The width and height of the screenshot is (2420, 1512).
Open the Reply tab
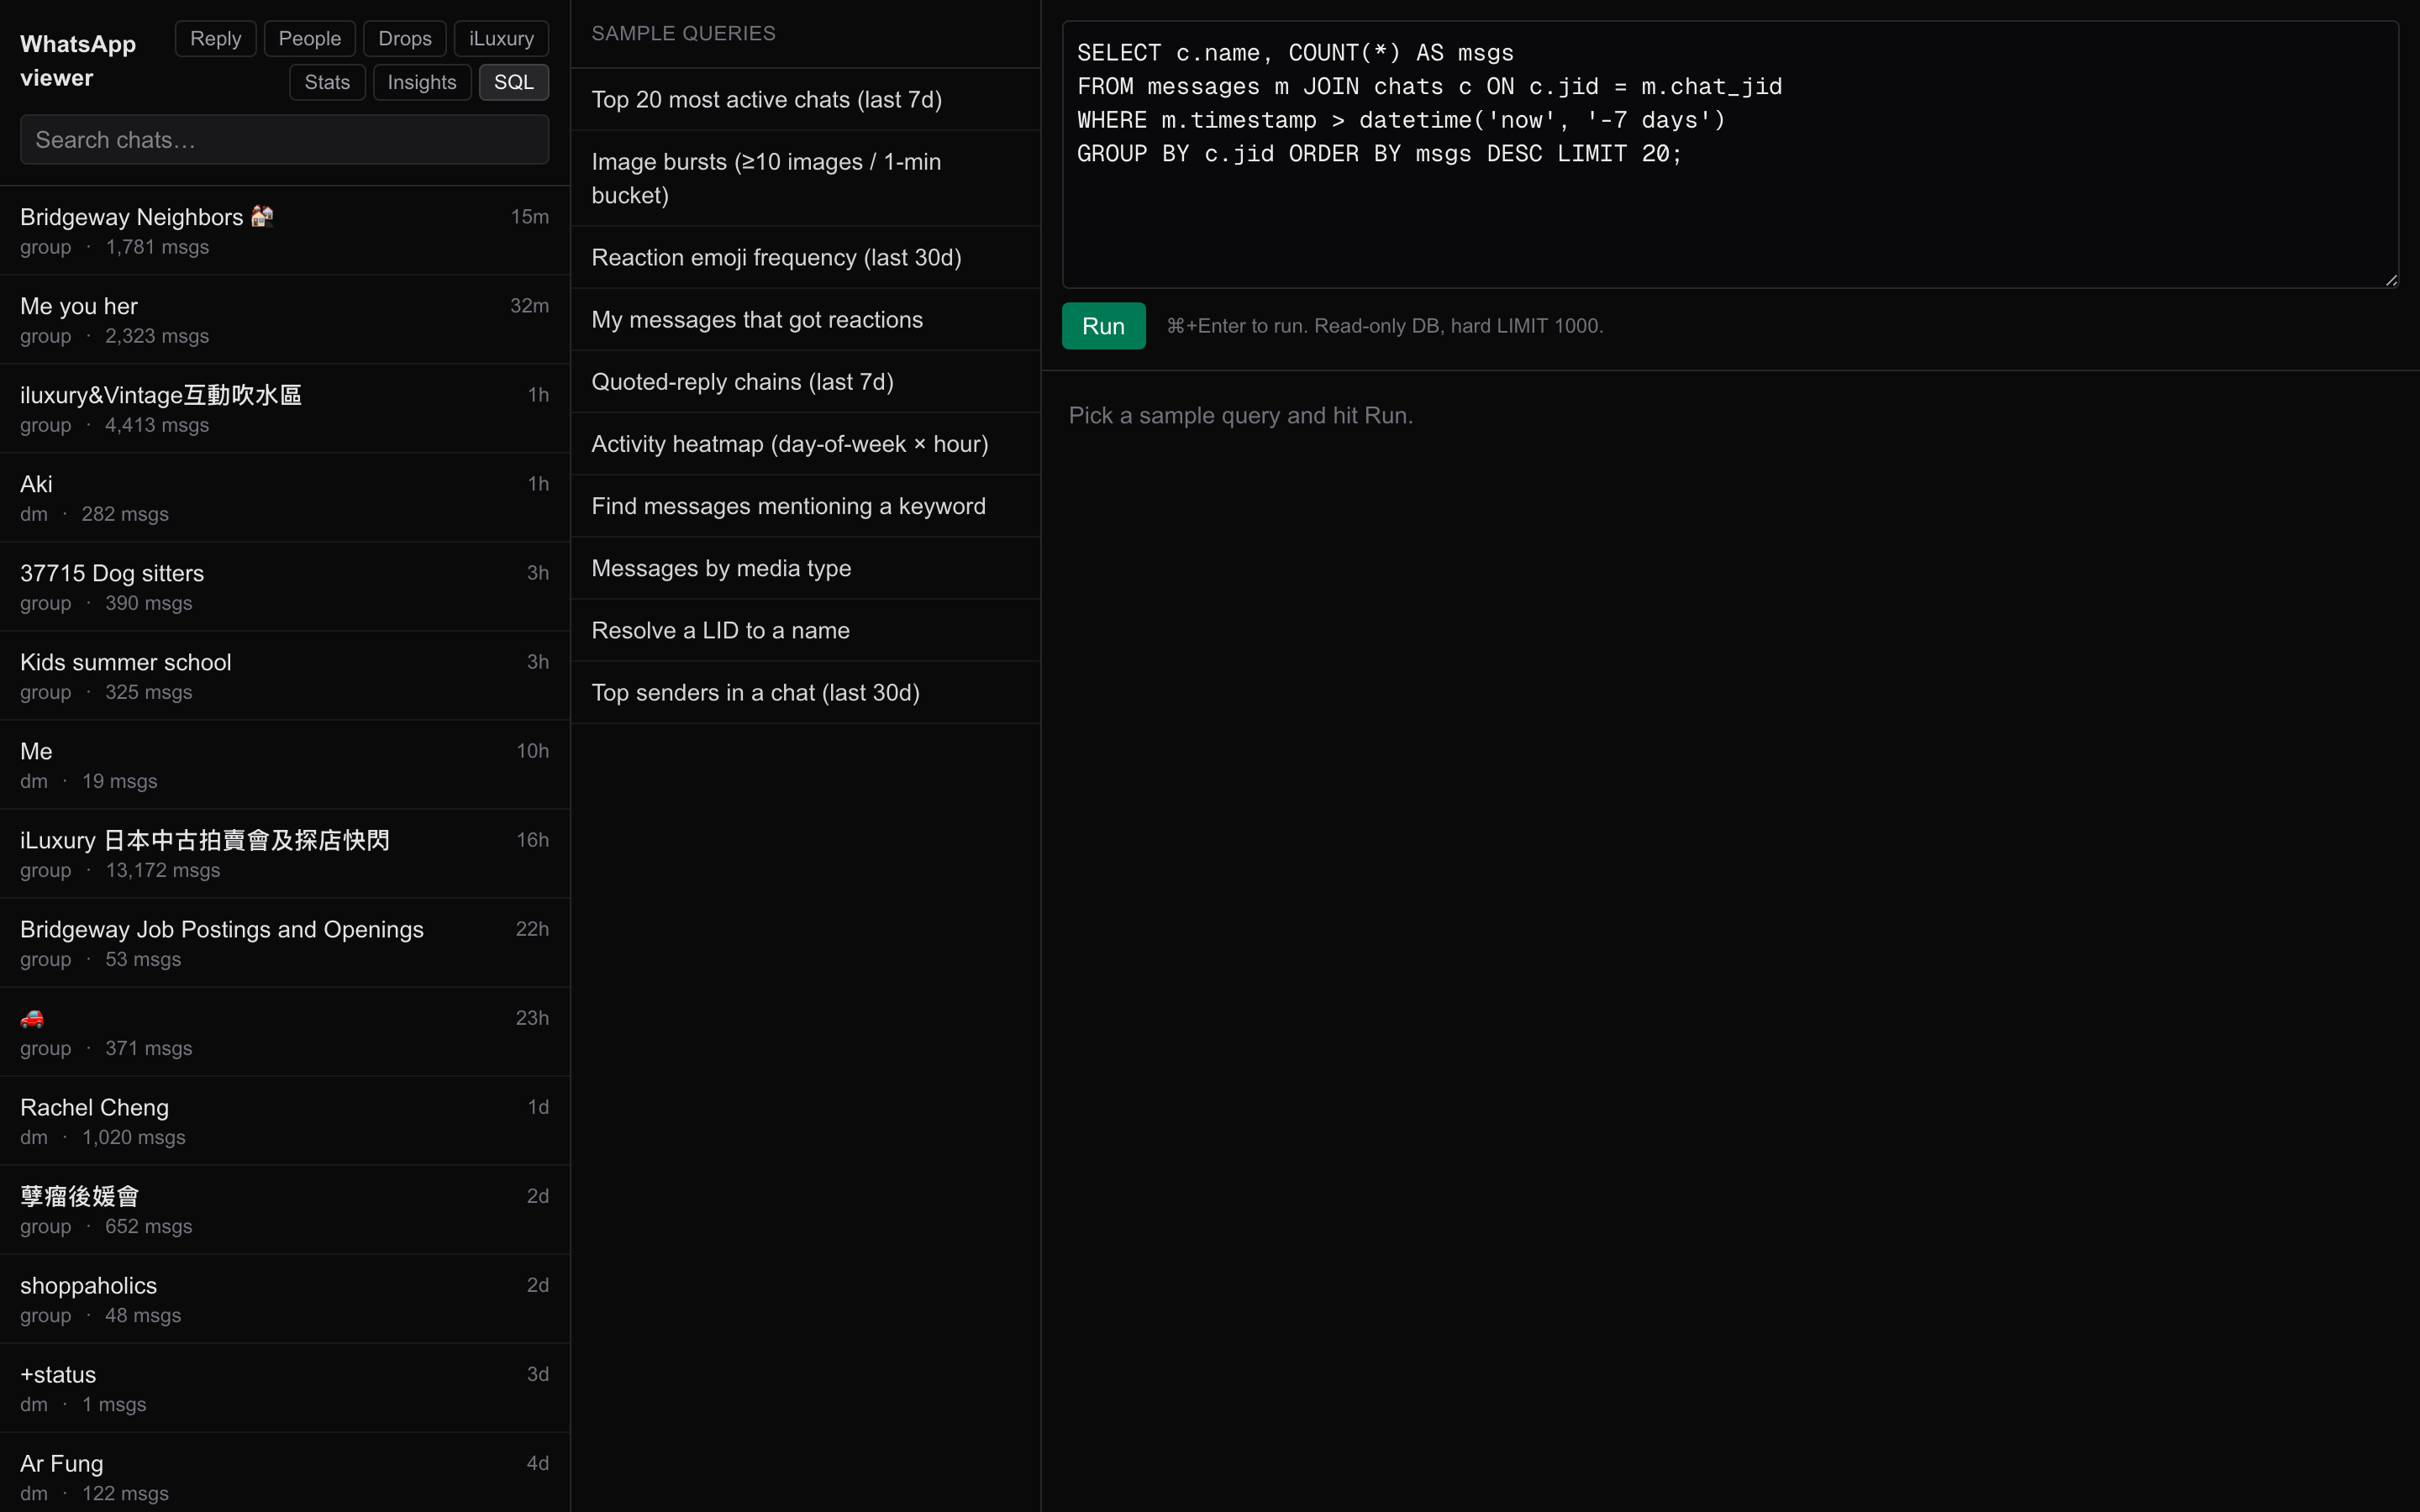coord(215,38)
